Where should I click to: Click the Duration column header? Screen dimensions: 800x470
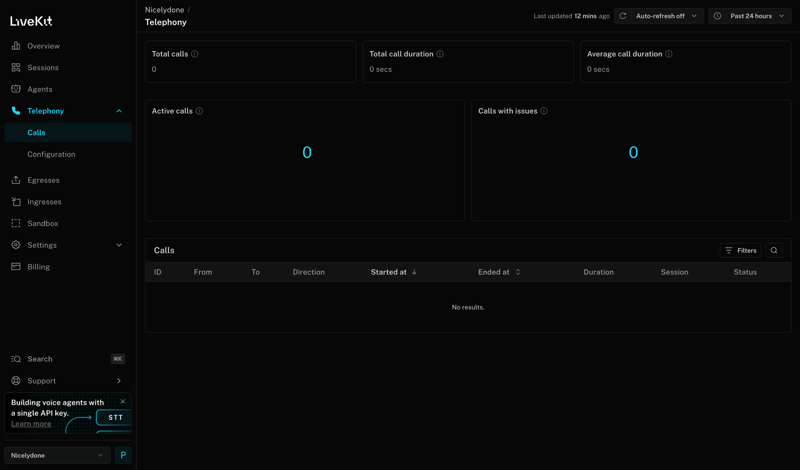pos(598,273)
